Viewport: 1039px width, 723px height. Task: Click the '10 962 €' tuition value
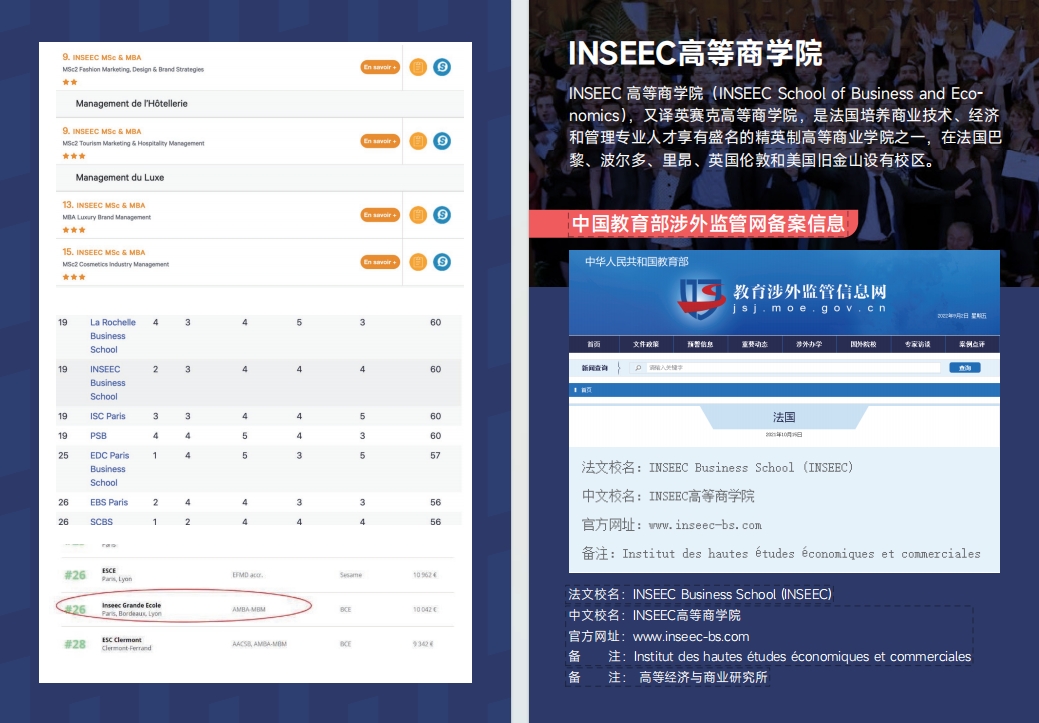pyautogui.click(x=425, y=575)
